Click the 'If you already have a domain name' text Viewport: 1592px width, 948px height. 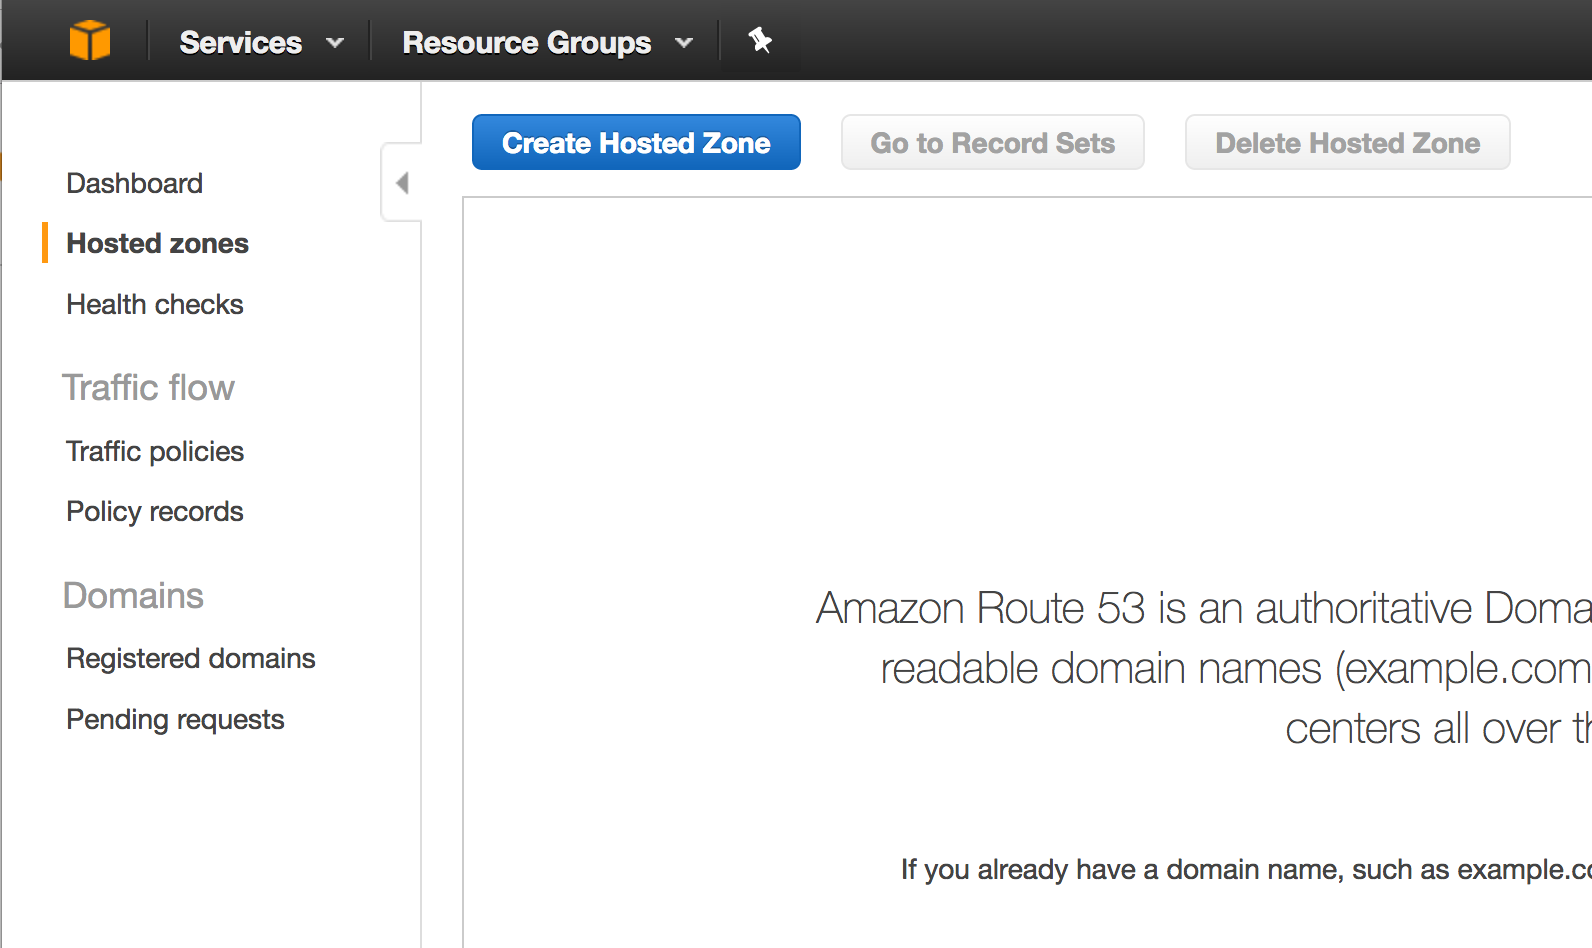point(1121,870)
